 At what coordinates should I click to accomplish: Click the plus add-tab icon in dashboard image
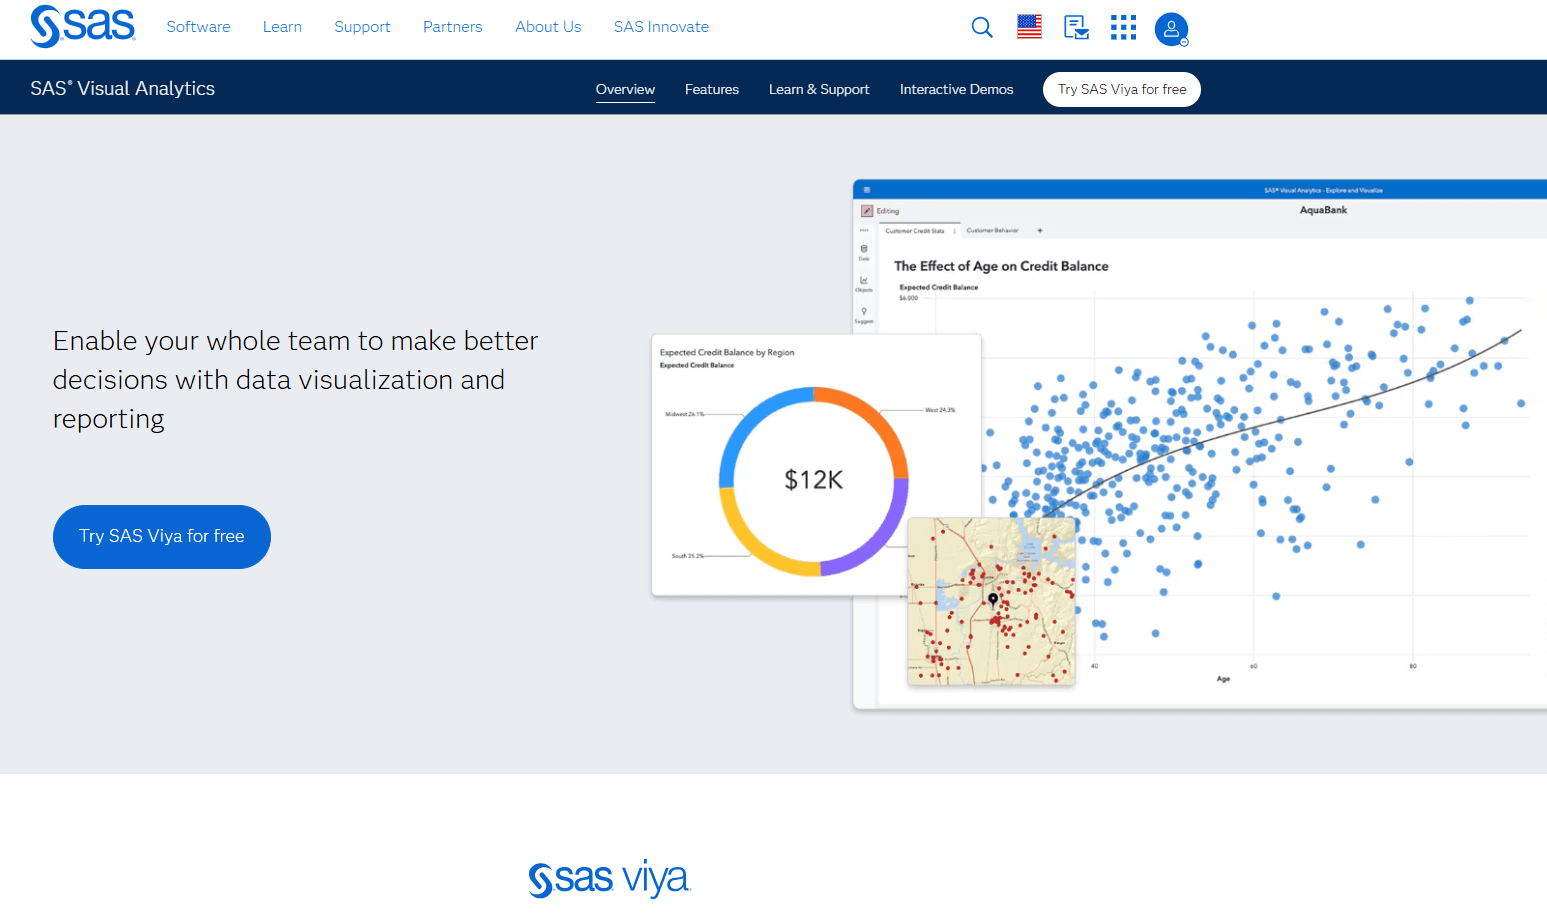point(1040,230)
